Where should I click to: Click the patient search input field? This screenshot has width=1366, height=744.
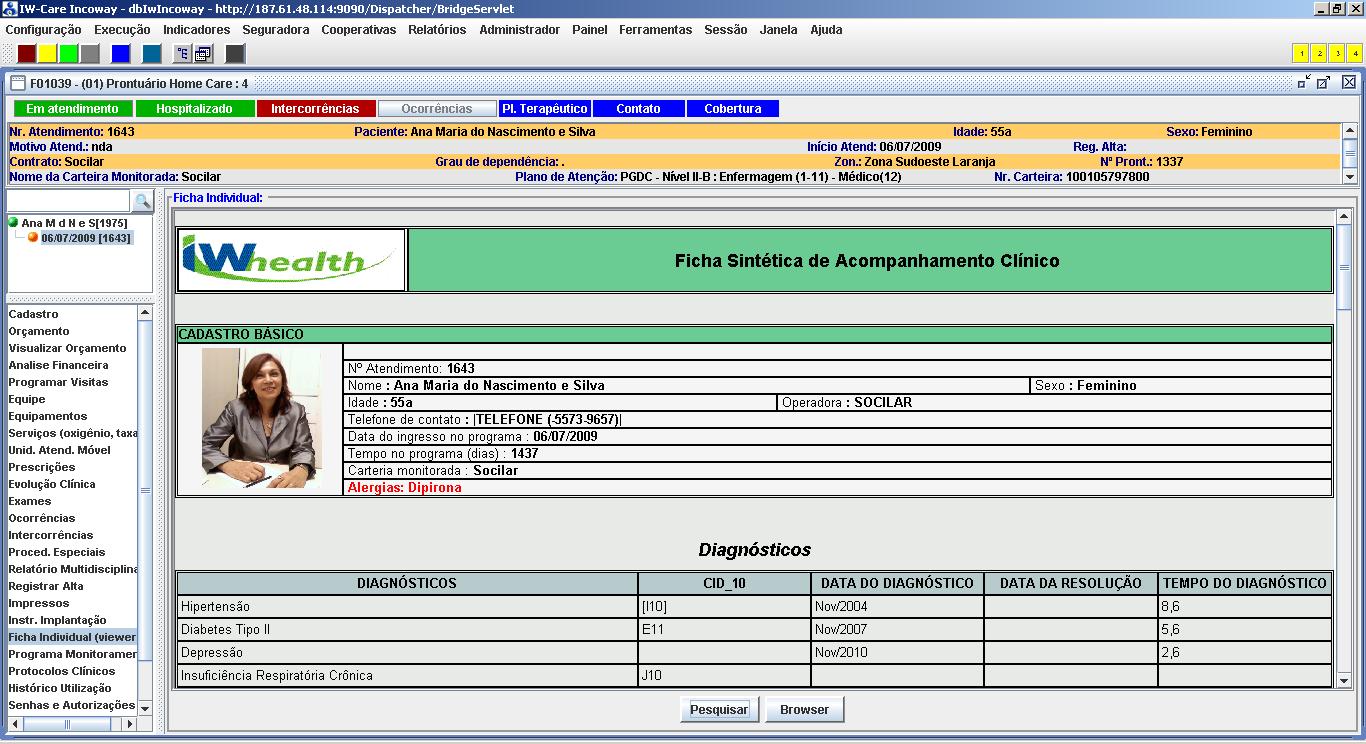(x=69, y=202)
